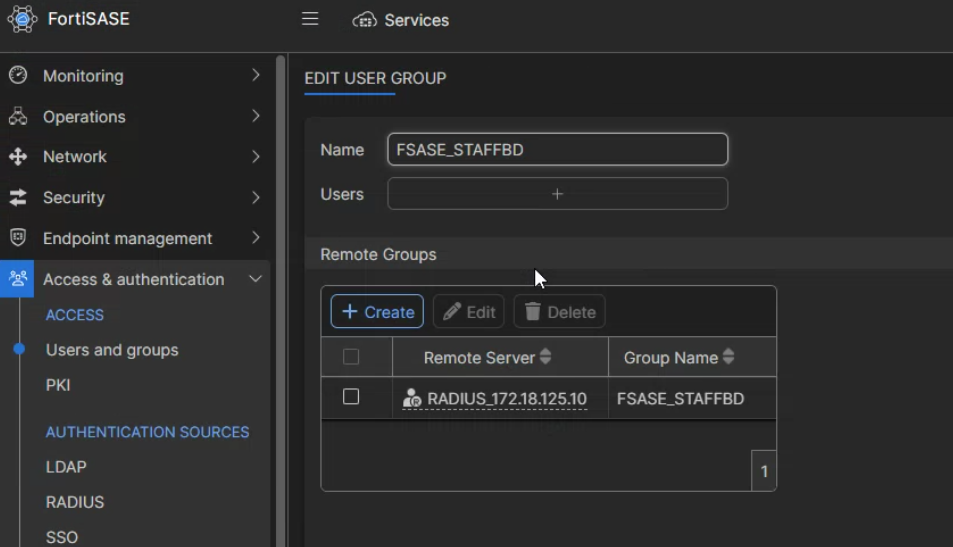The image size is (953, 547).
Task: Click the Operations icon in sidebar
Action: click(x=17, y=117)
